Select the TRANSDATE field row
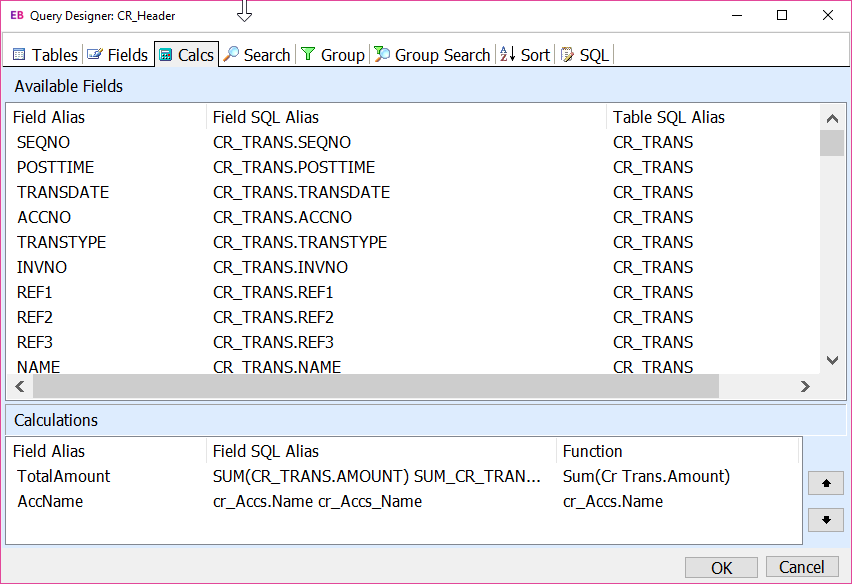Image resolution: width=852 pixels, height=584 pixels. point(63,192)
